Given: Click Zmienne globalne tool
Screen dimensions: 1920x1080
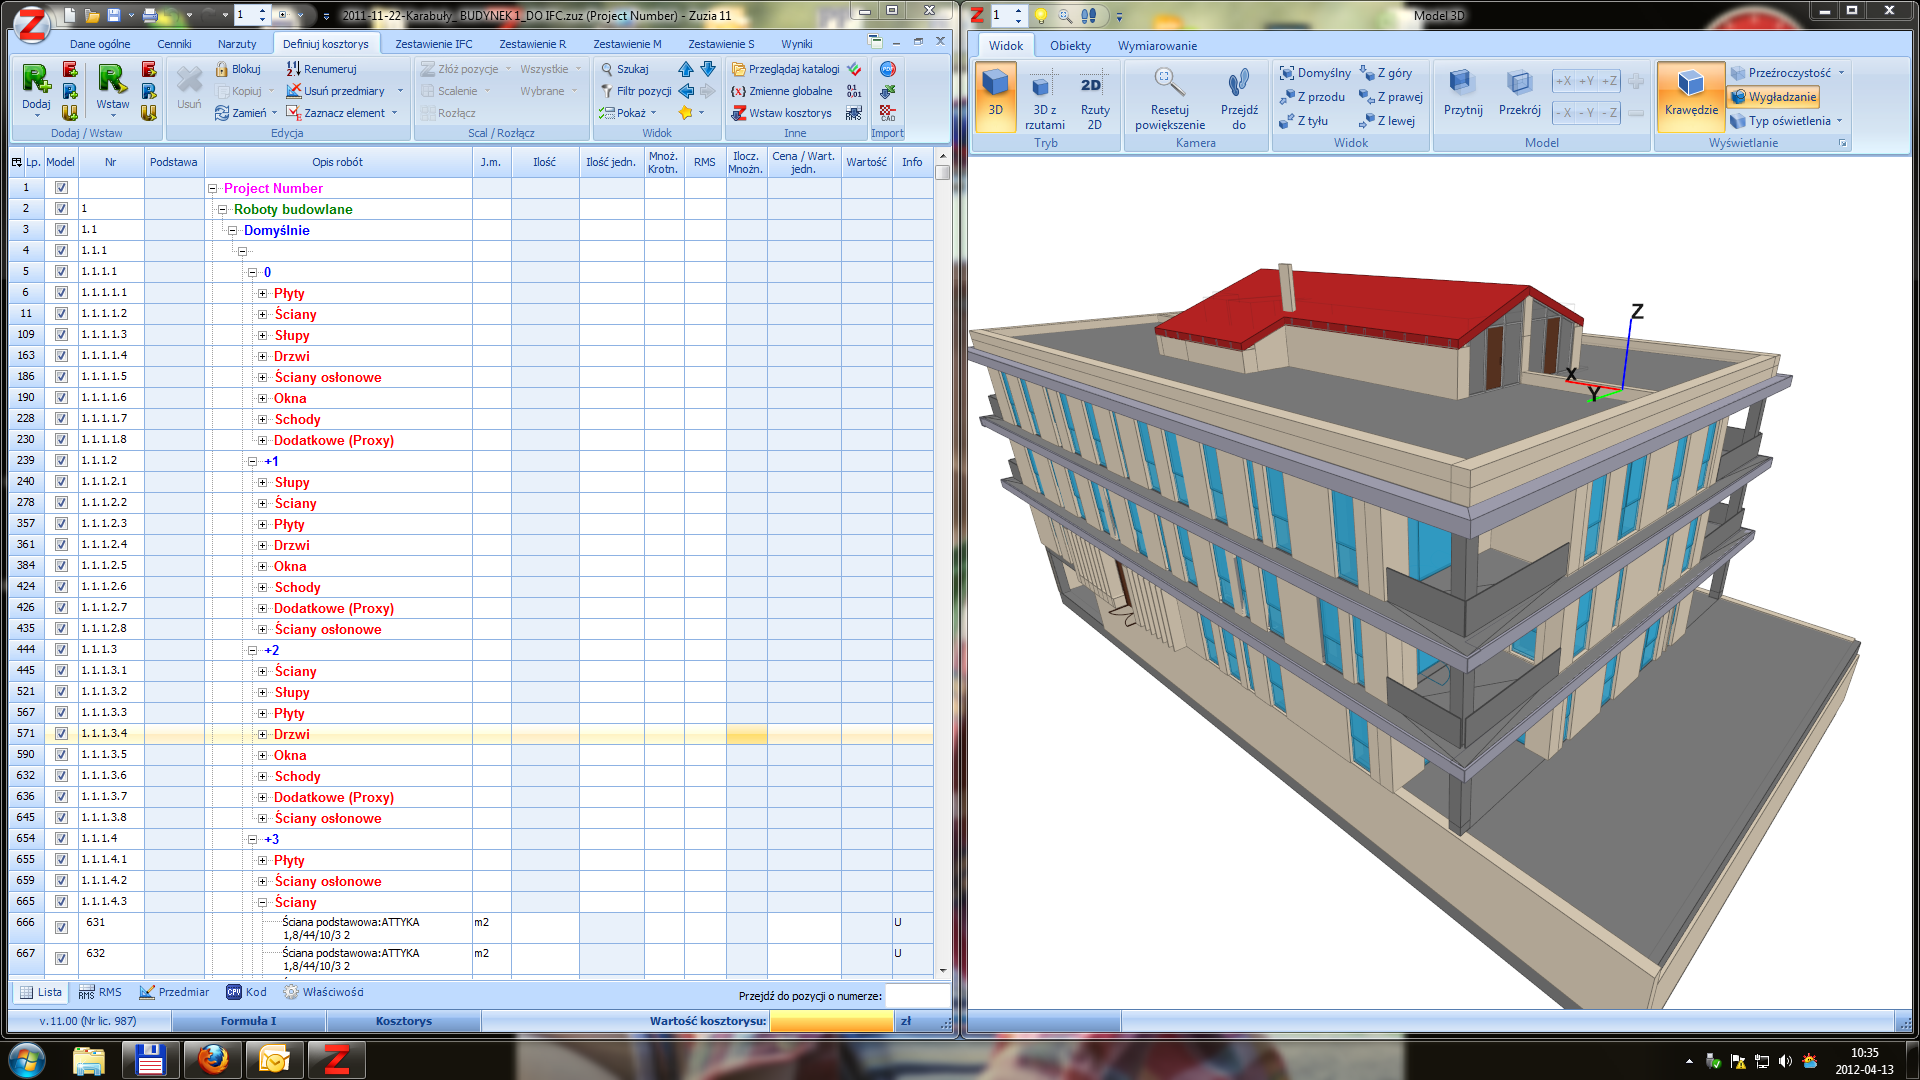Looking at the screenshot, I should (x=781, y=91).
